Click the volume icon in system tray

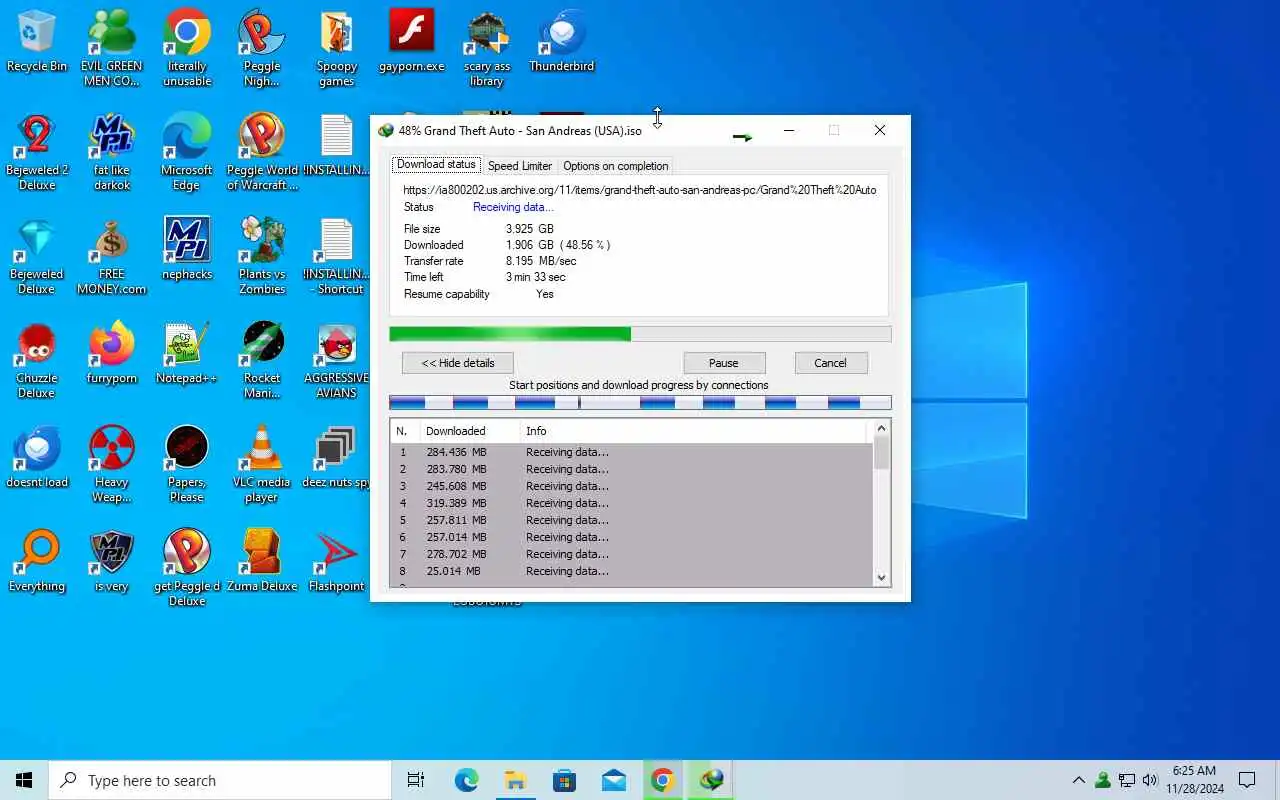click(x=1150, y=780)
